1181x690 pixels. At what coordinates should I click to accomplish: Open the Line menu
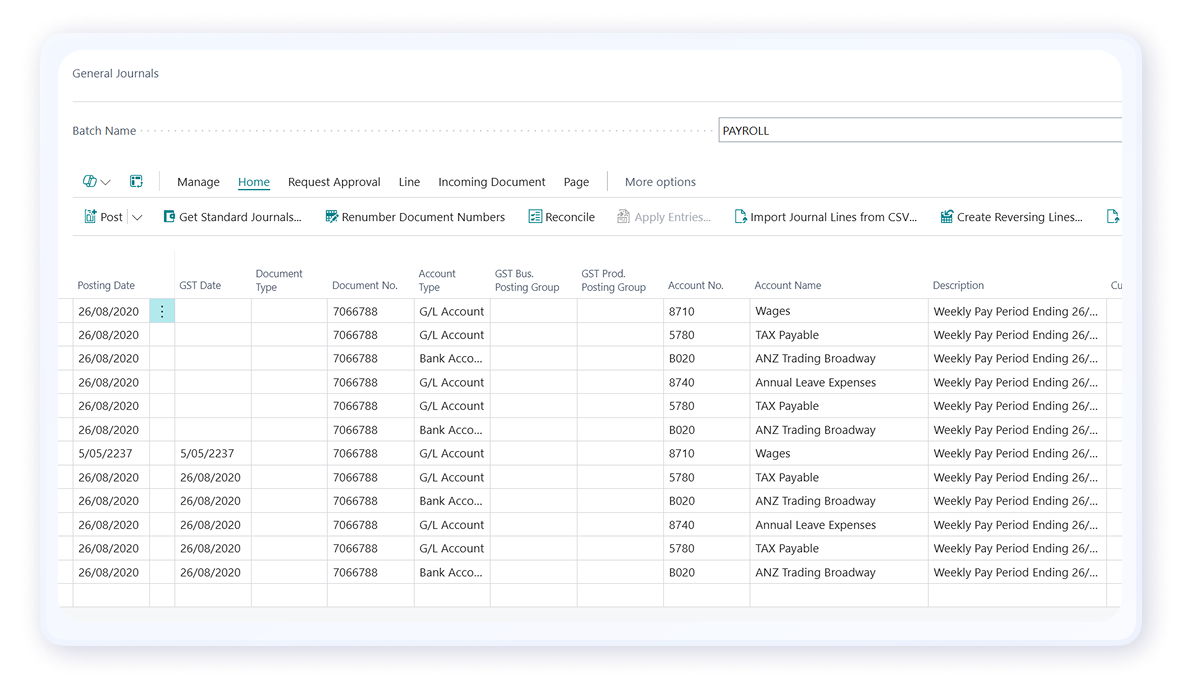[409, 182]
